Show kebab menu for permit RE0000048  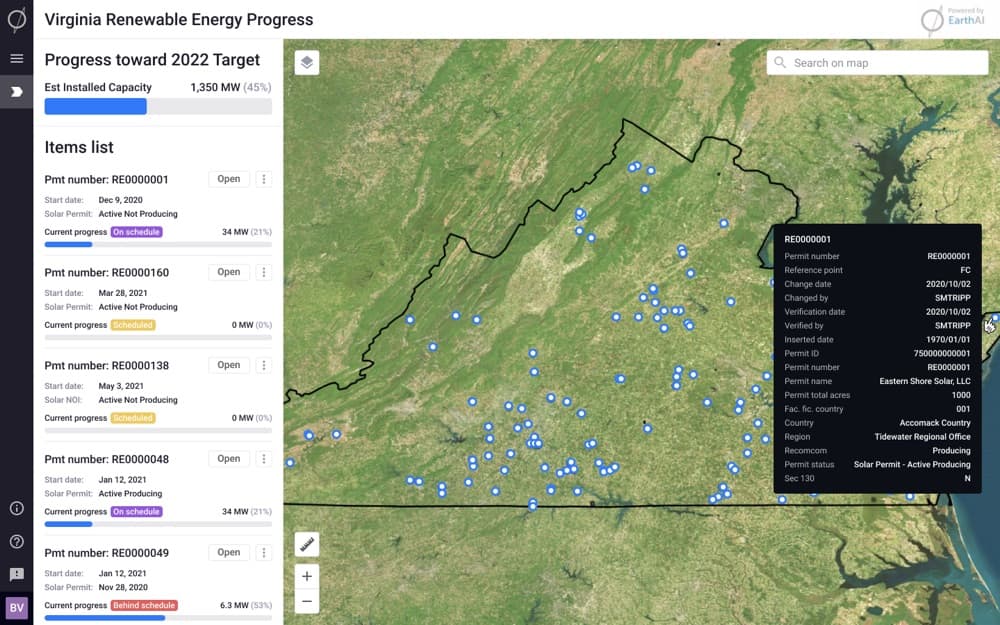pyautogui.click(x=264, y=459)
